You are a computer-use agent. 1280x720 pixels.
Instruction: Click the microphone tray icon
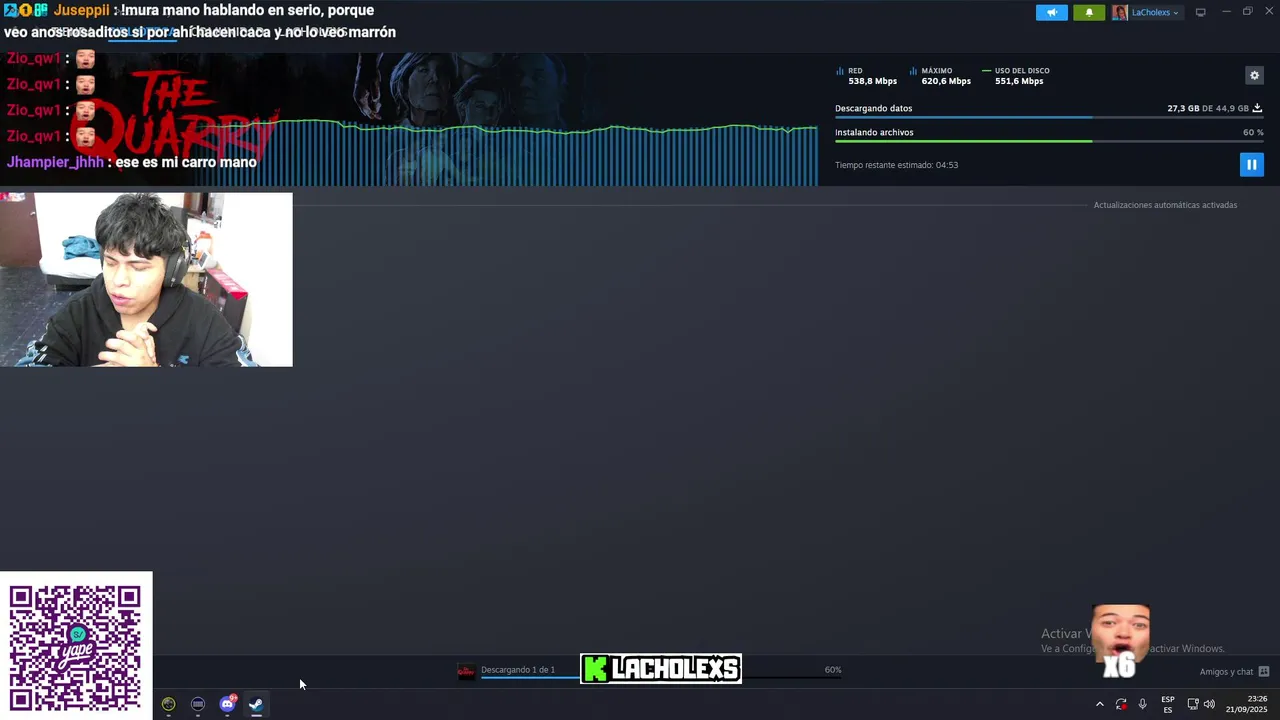[1143, 704]
